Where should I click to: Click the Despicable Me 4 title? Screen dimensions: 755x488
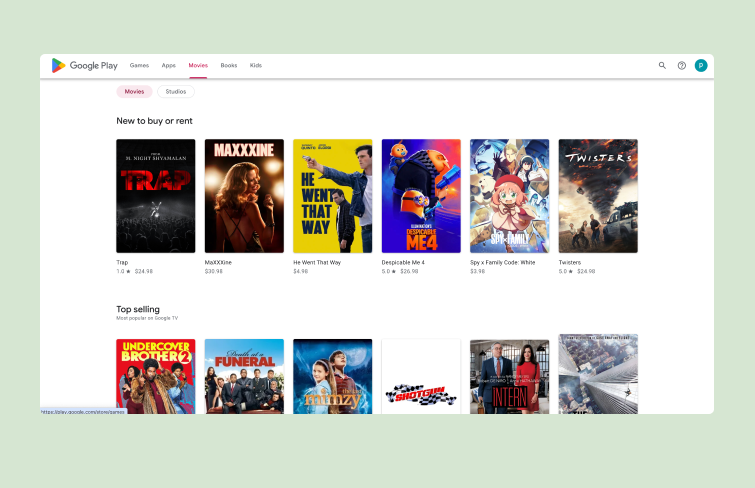(403, 263)
